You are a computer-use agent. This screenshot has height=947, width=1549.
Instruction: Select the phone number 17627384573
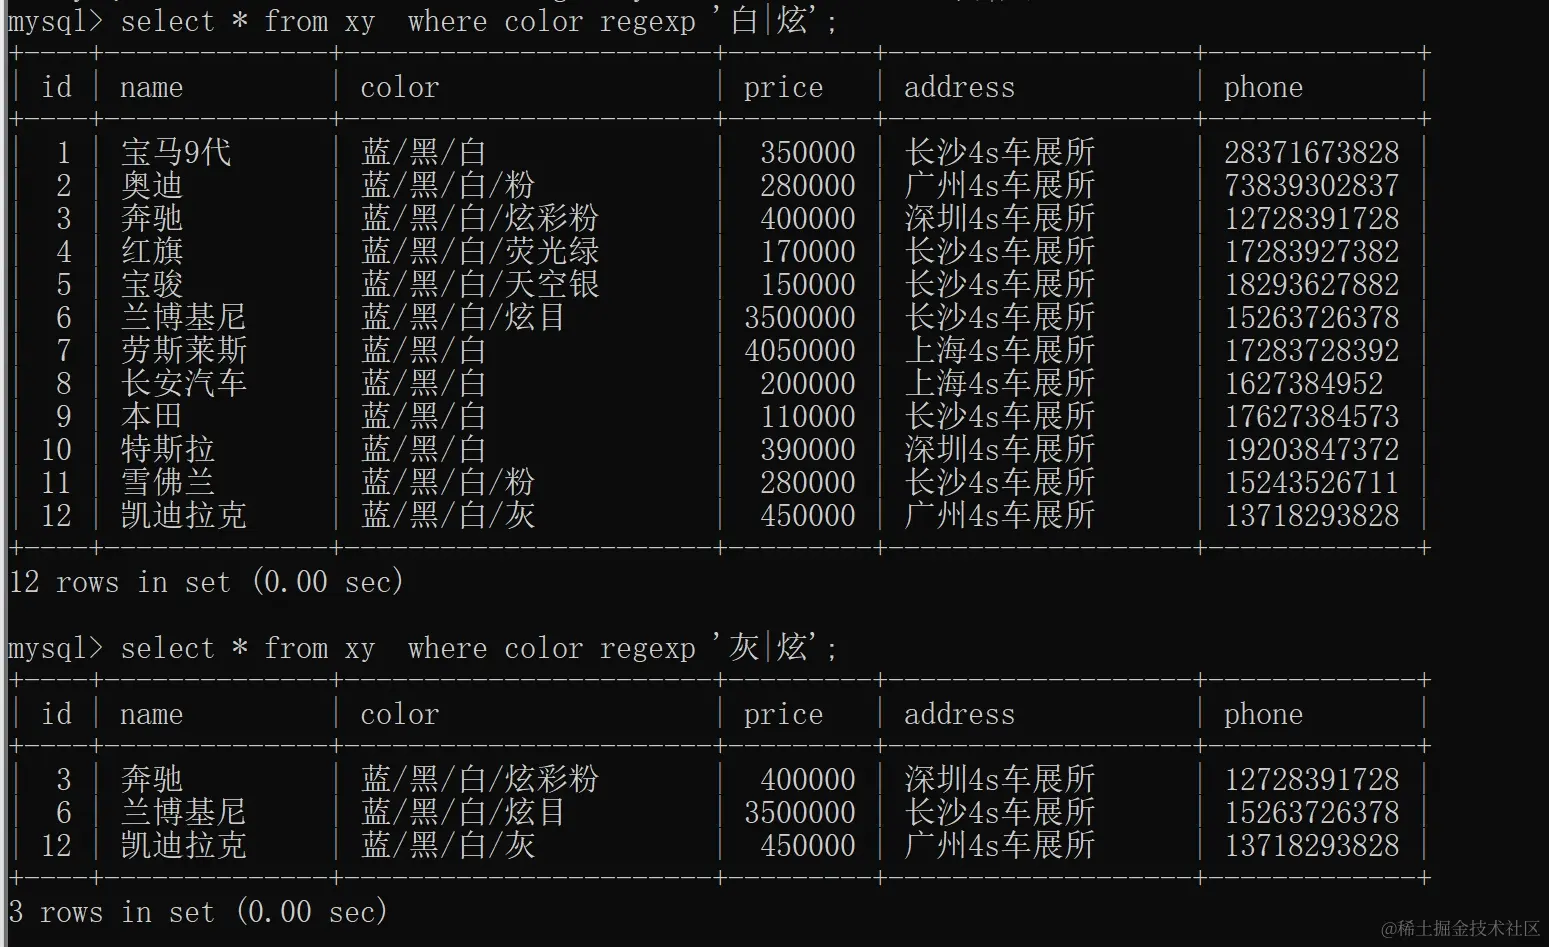pos(1312,416)
